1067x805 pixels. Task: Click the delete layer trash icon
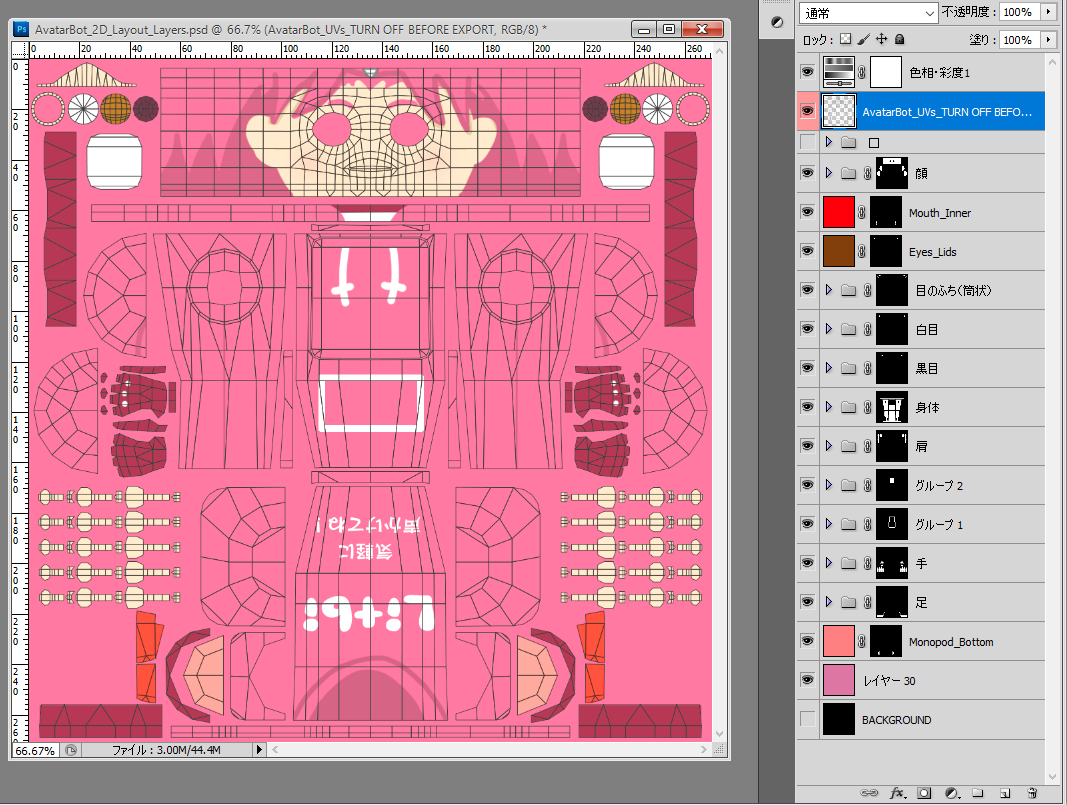click(x=1032, y=793)
